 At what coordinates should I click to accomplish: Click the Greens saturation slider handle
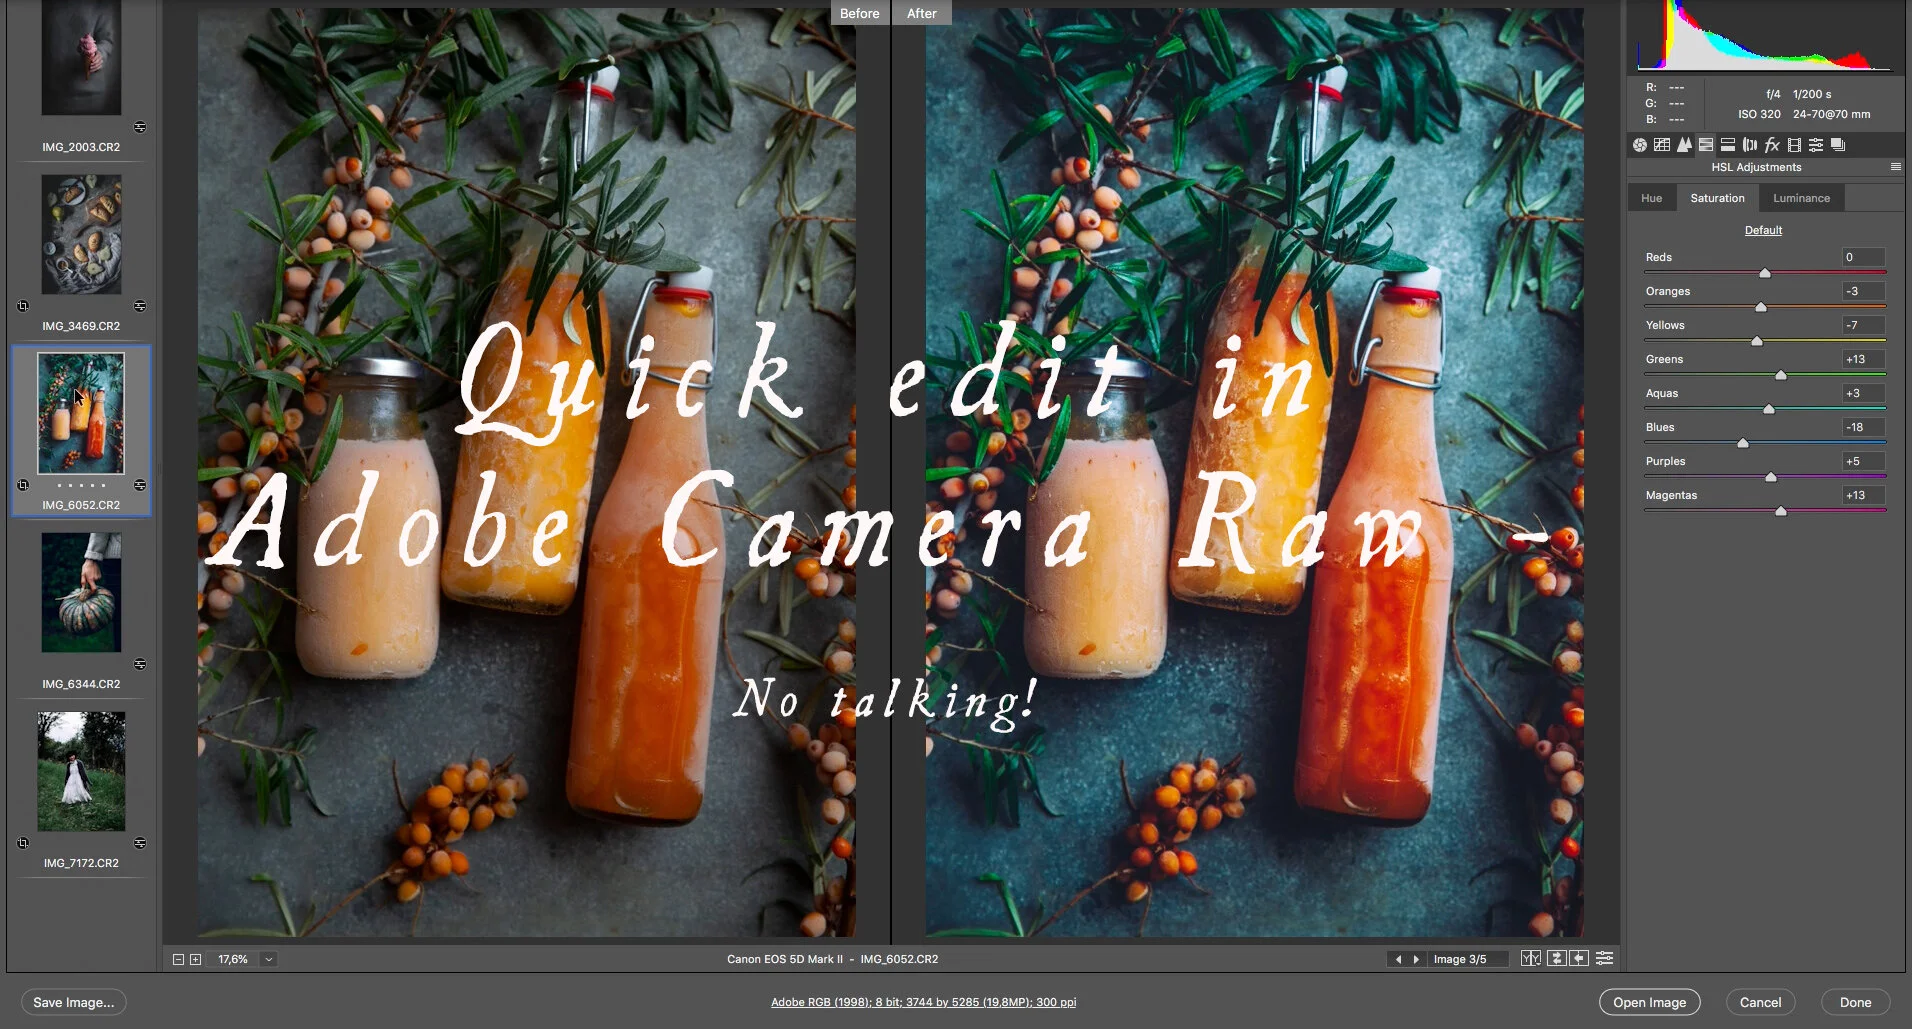click(x=1781, y=375)
